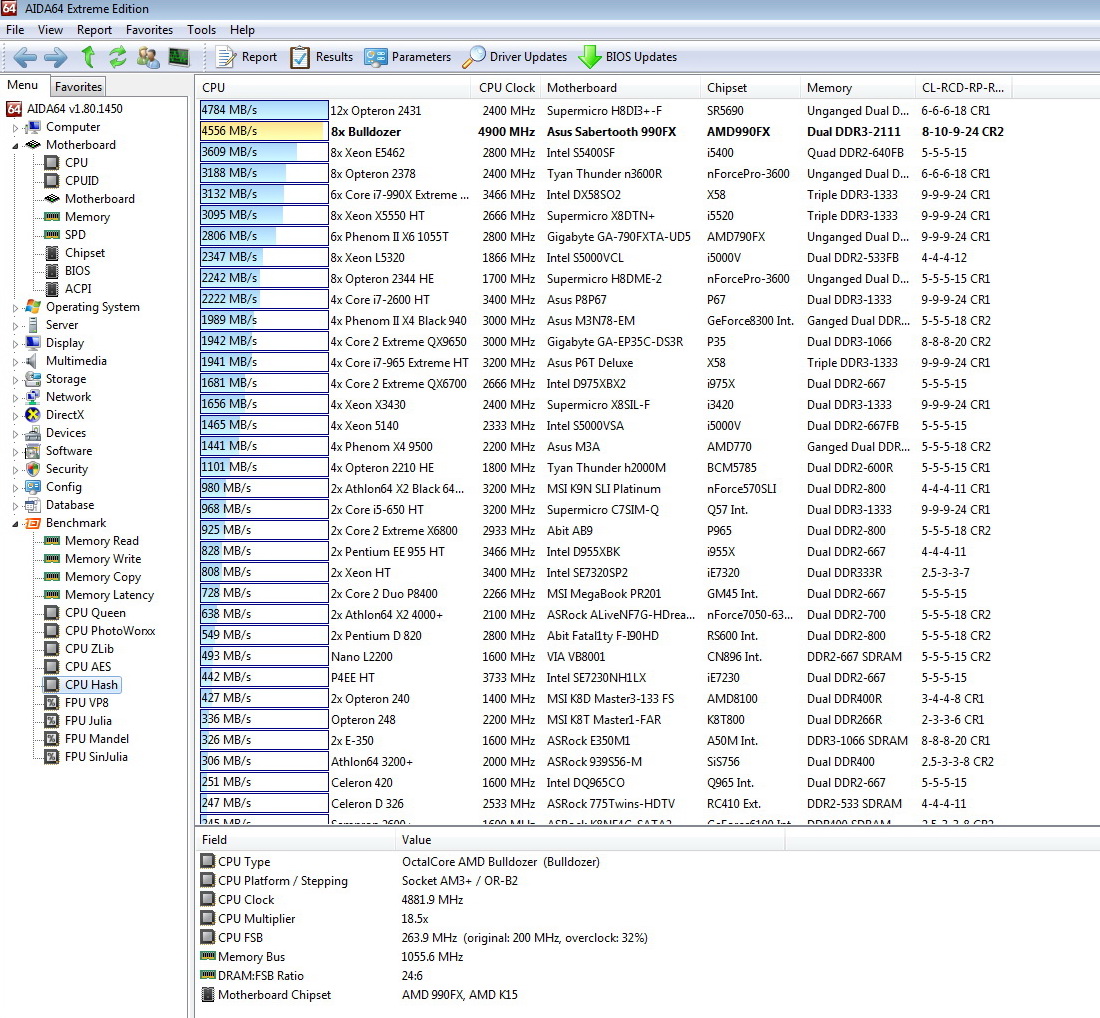Click the CL-RCD-RP-R... column header

[964, 88]
